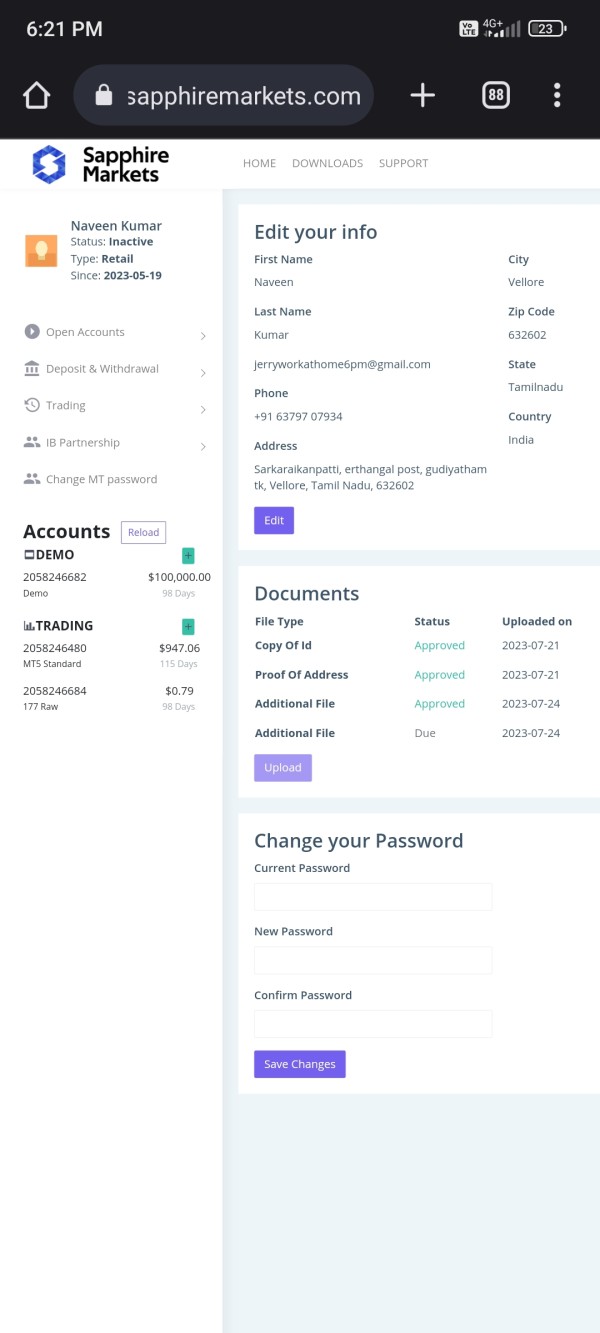The image size is (600, 1333).
Task: Expand the Trading menu chevron
Action: 203,409
